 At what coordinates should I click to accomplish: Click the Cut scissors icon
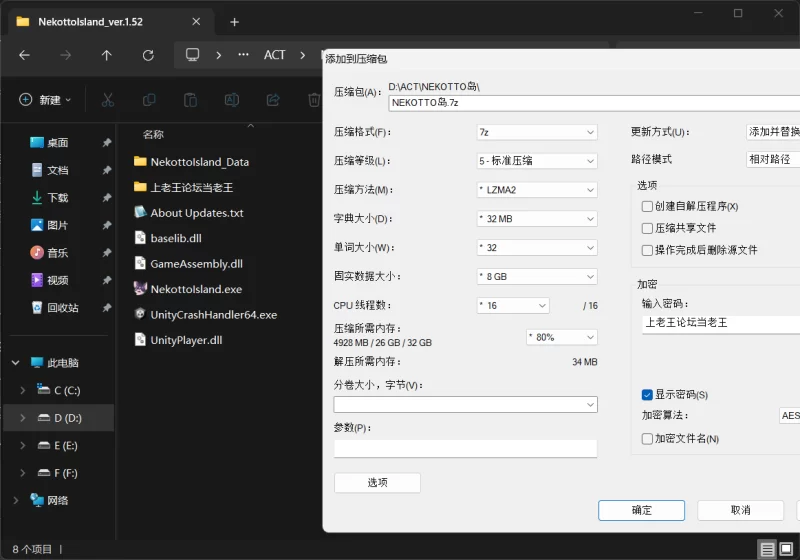point(108,99)
